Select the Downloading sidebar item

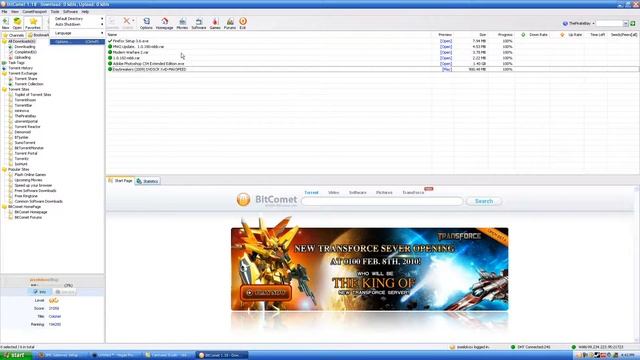coord(24,47)
